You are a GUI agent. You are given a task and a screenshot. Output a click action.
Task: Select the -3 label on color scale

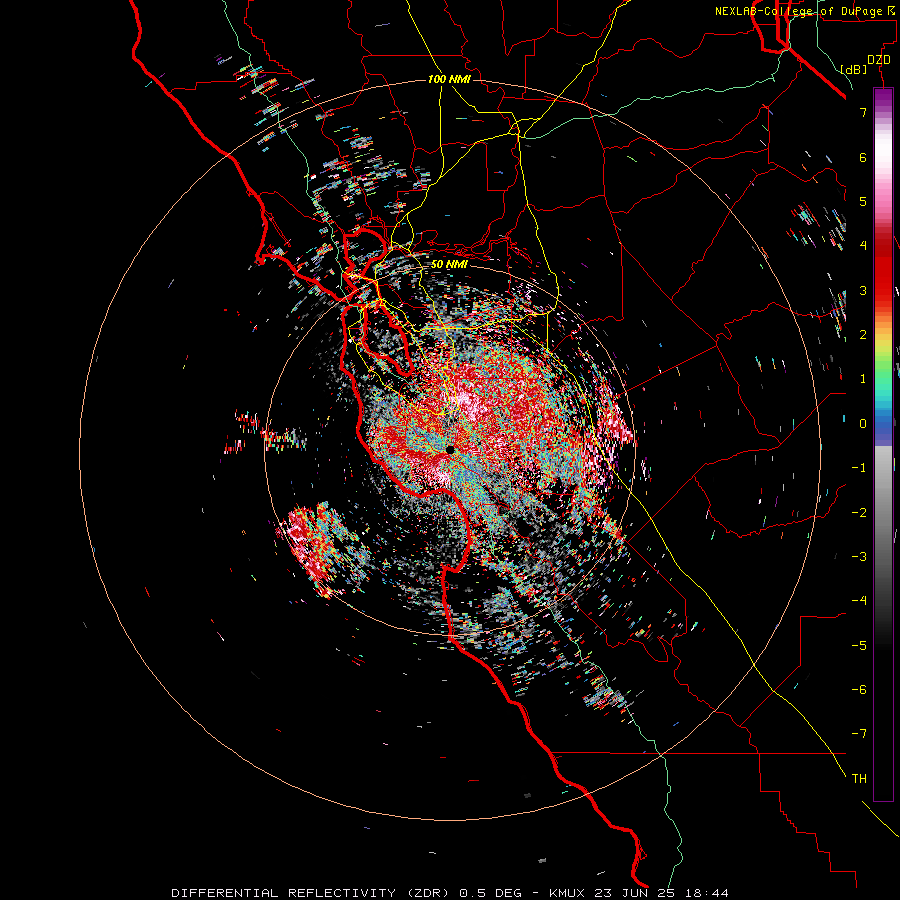tap(859, 557)
